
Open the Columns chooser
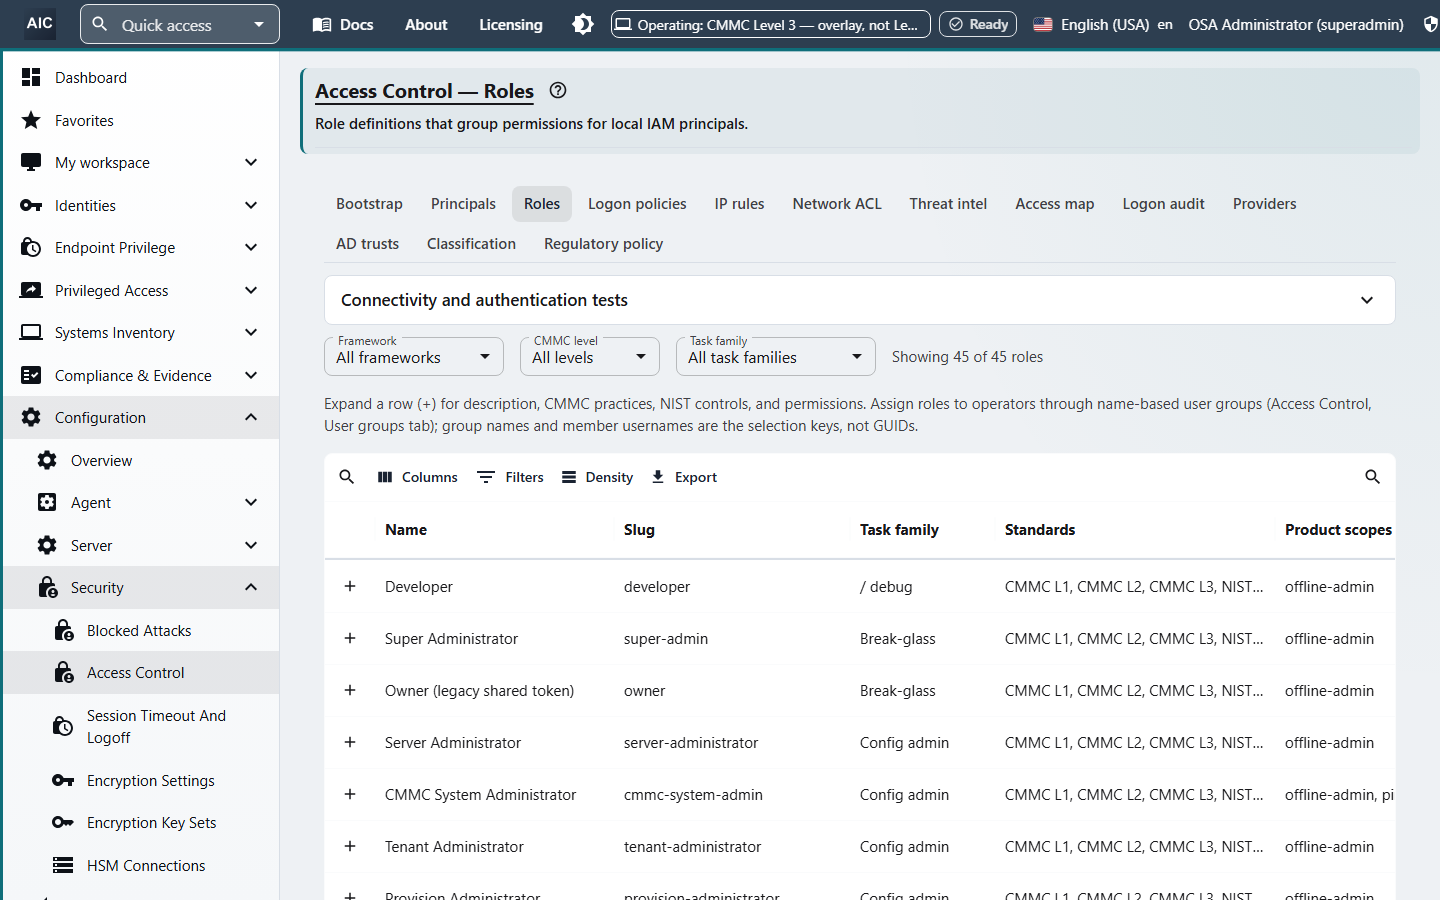click(x=417, y=477)
